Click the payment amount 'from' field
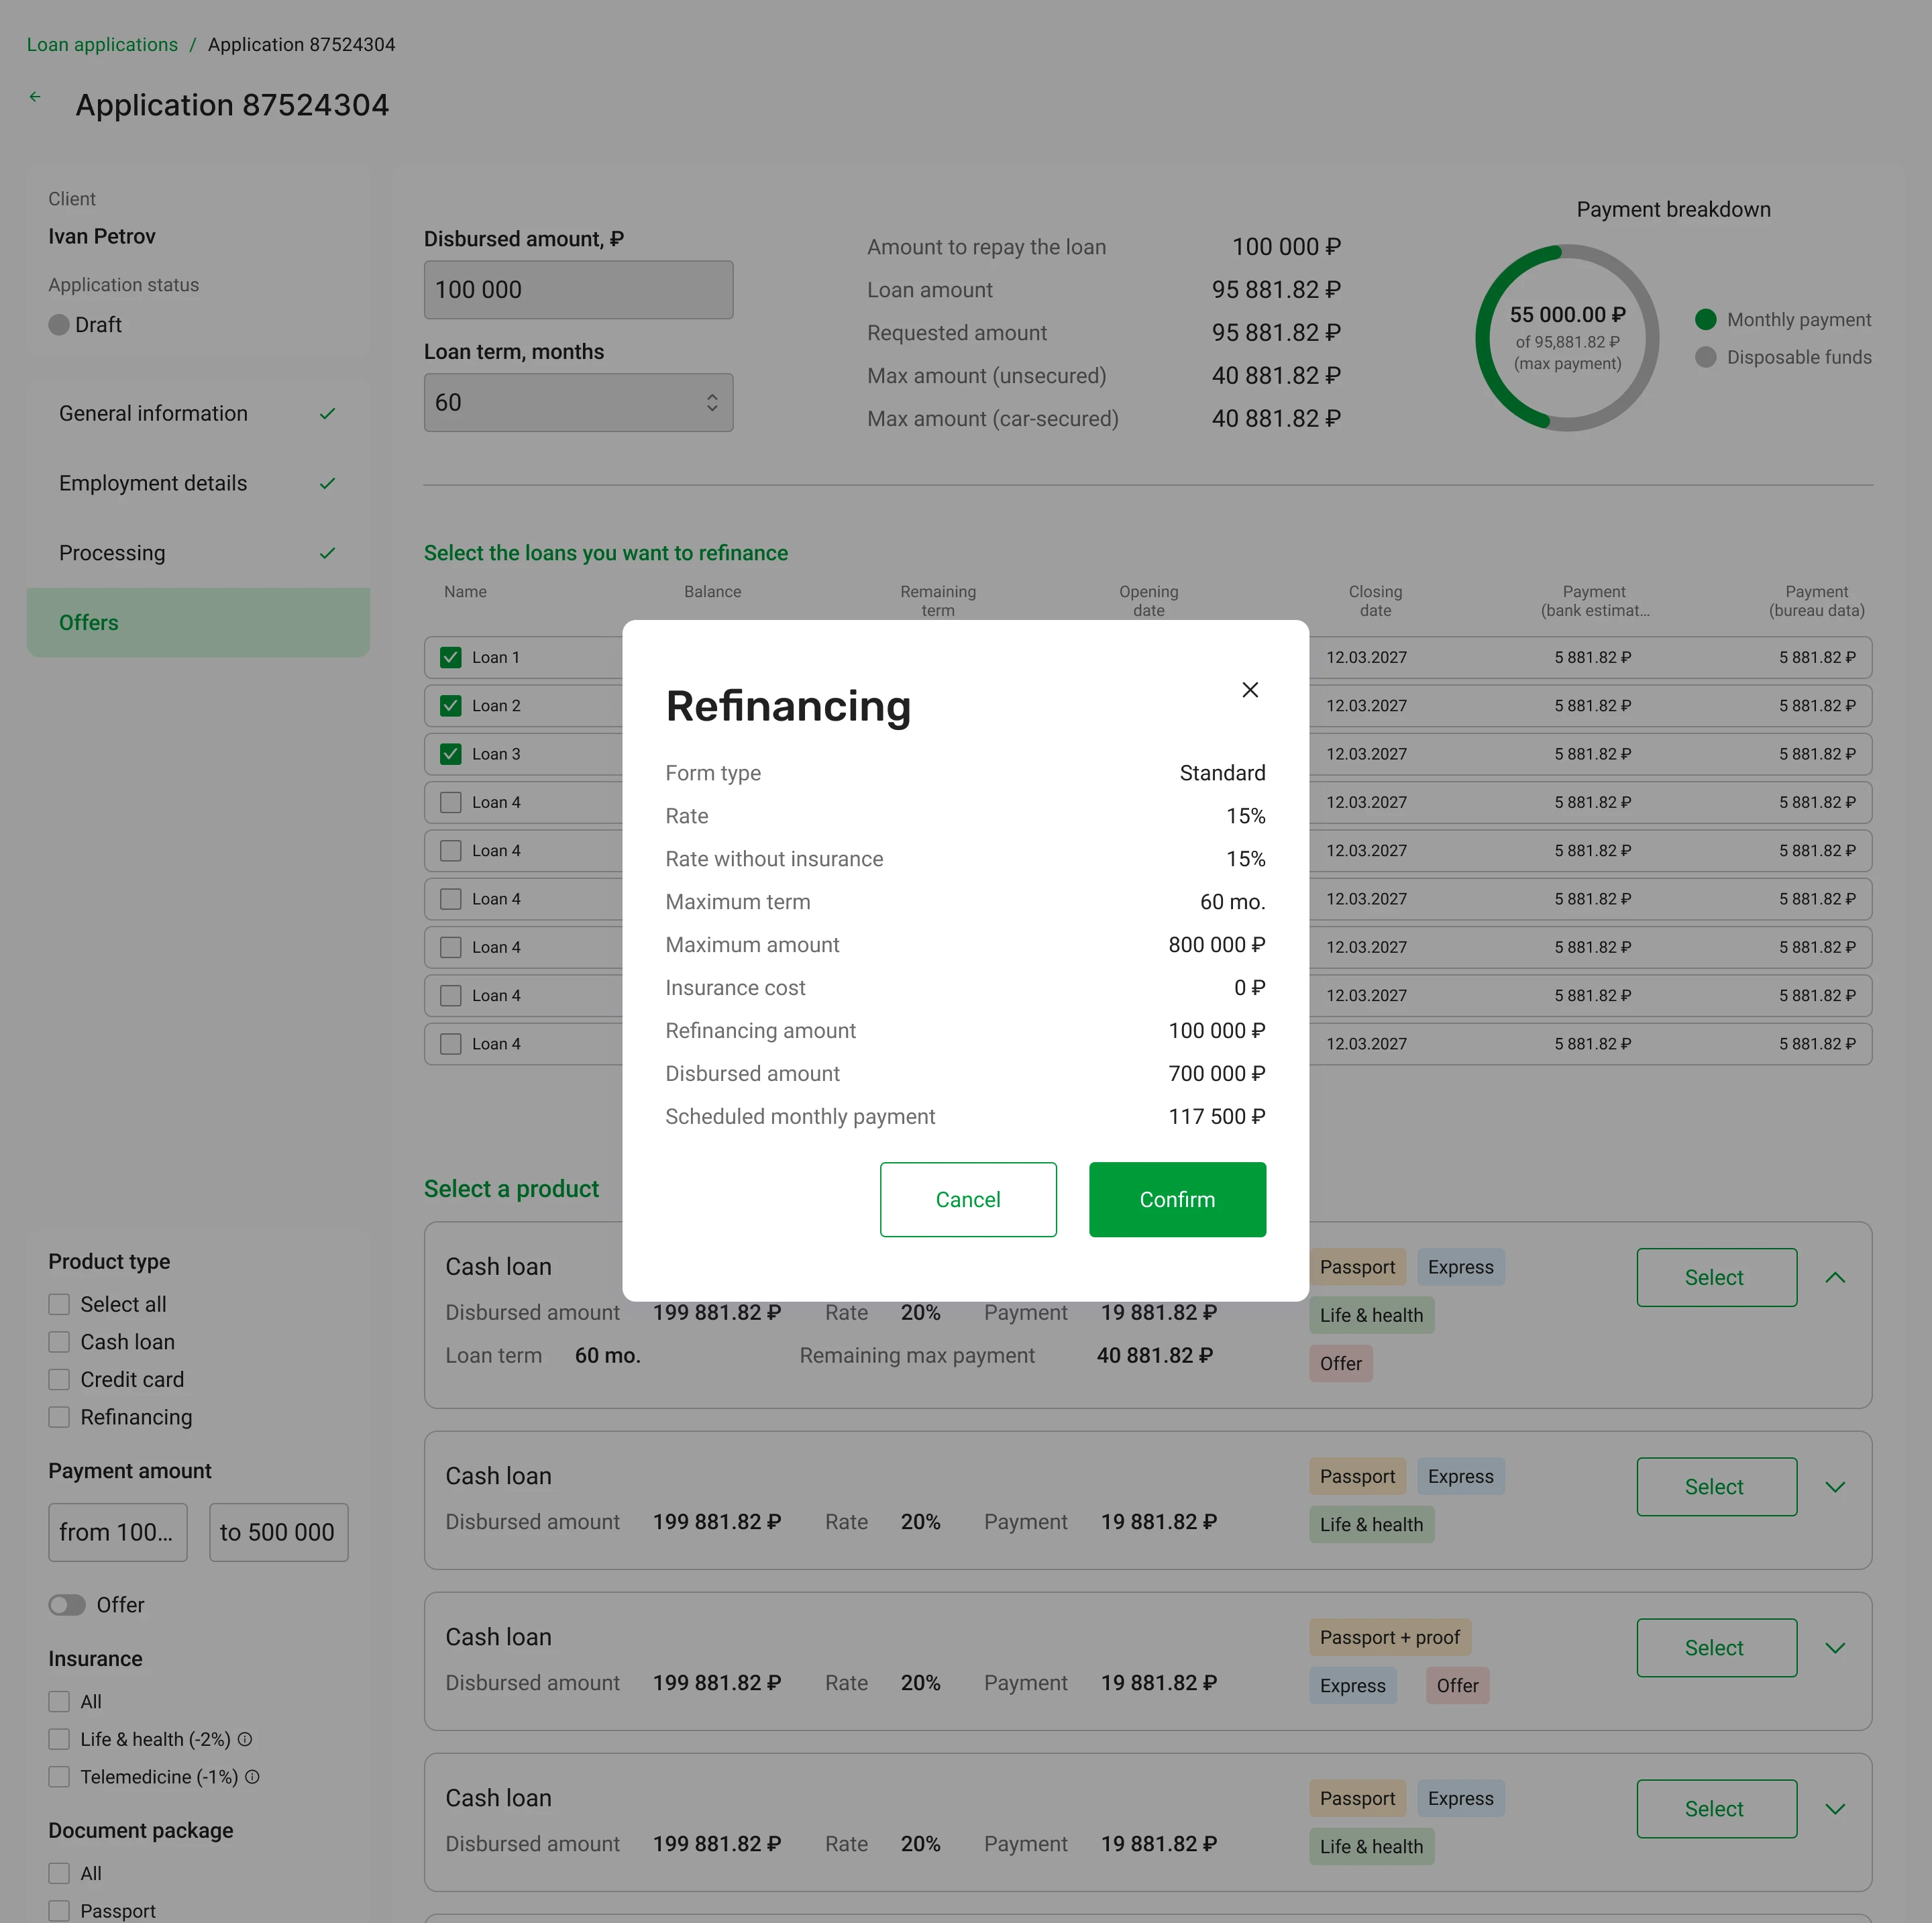The image size is (1932, 1923). [118, 1532]
